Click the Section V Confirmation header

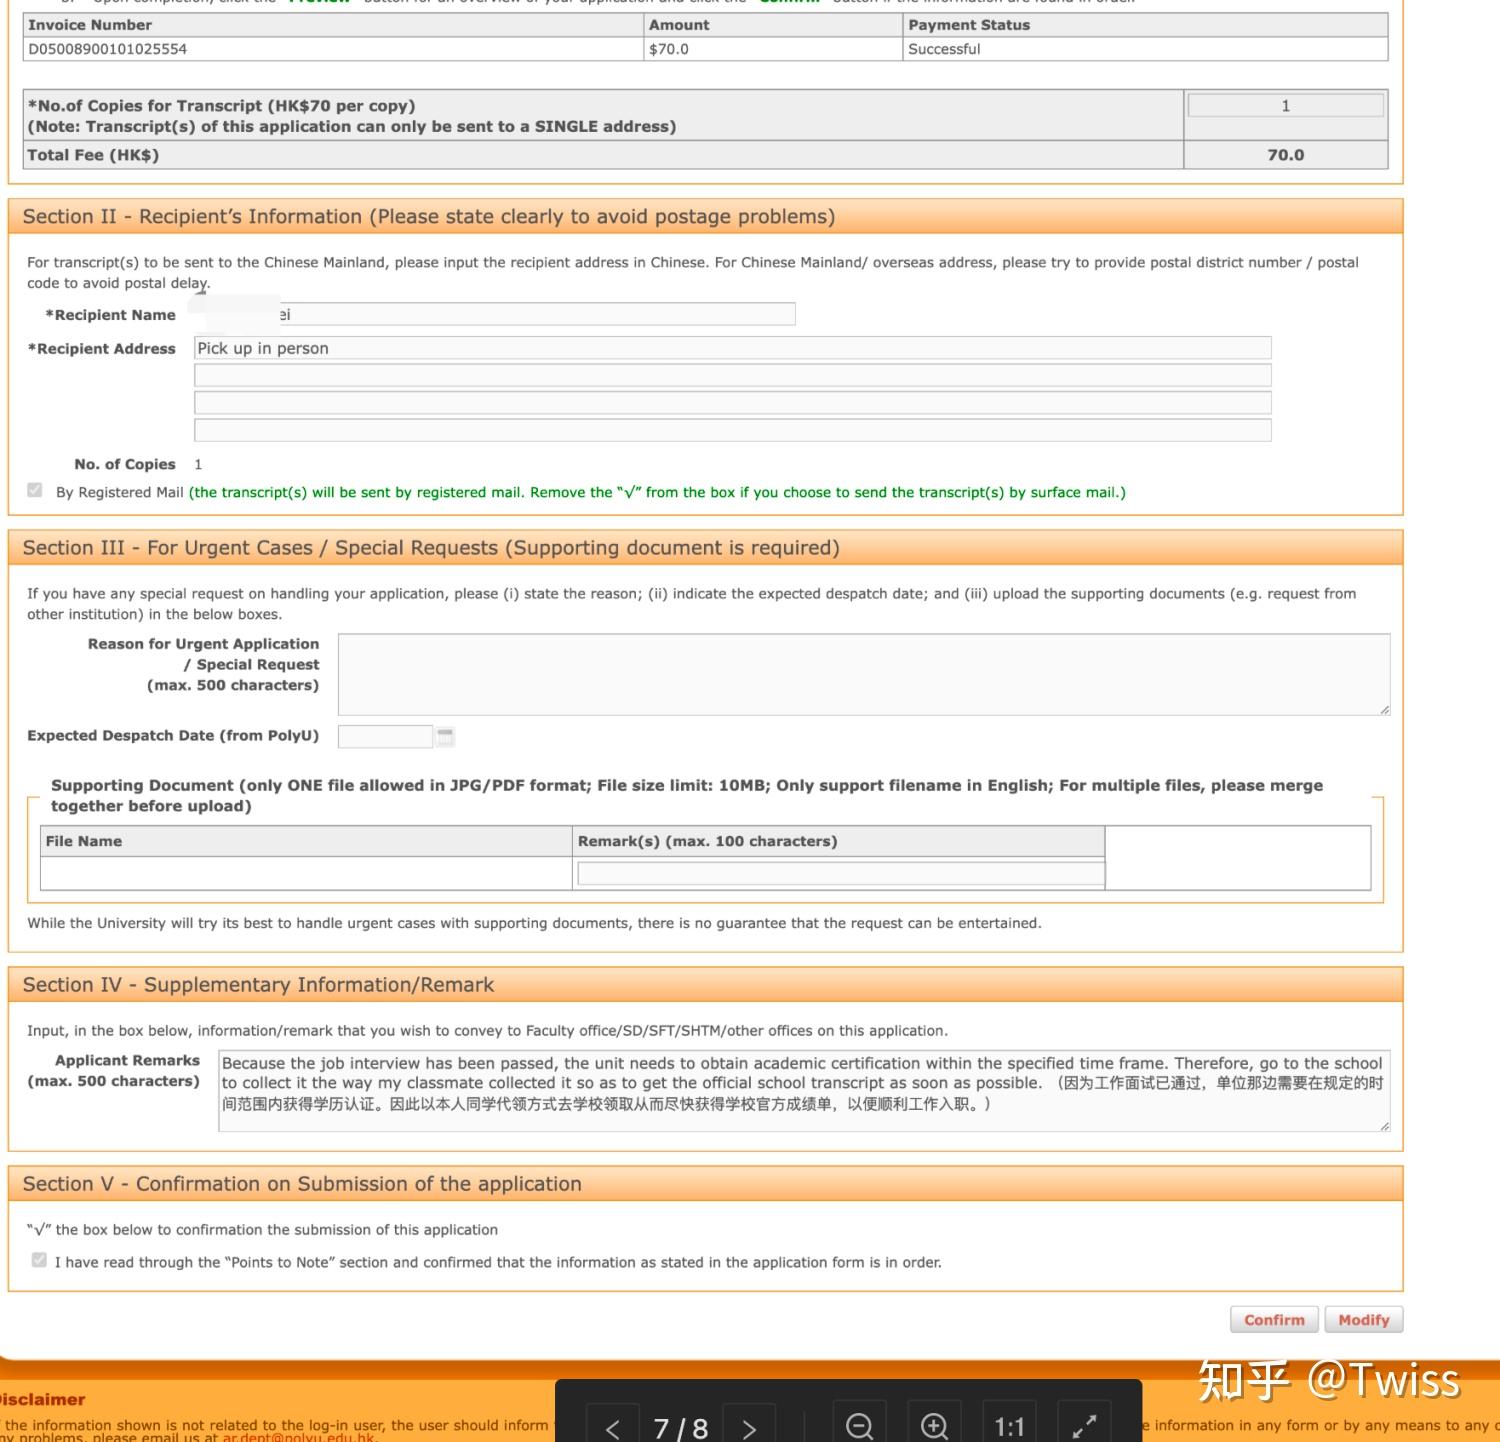point(705,1184)
